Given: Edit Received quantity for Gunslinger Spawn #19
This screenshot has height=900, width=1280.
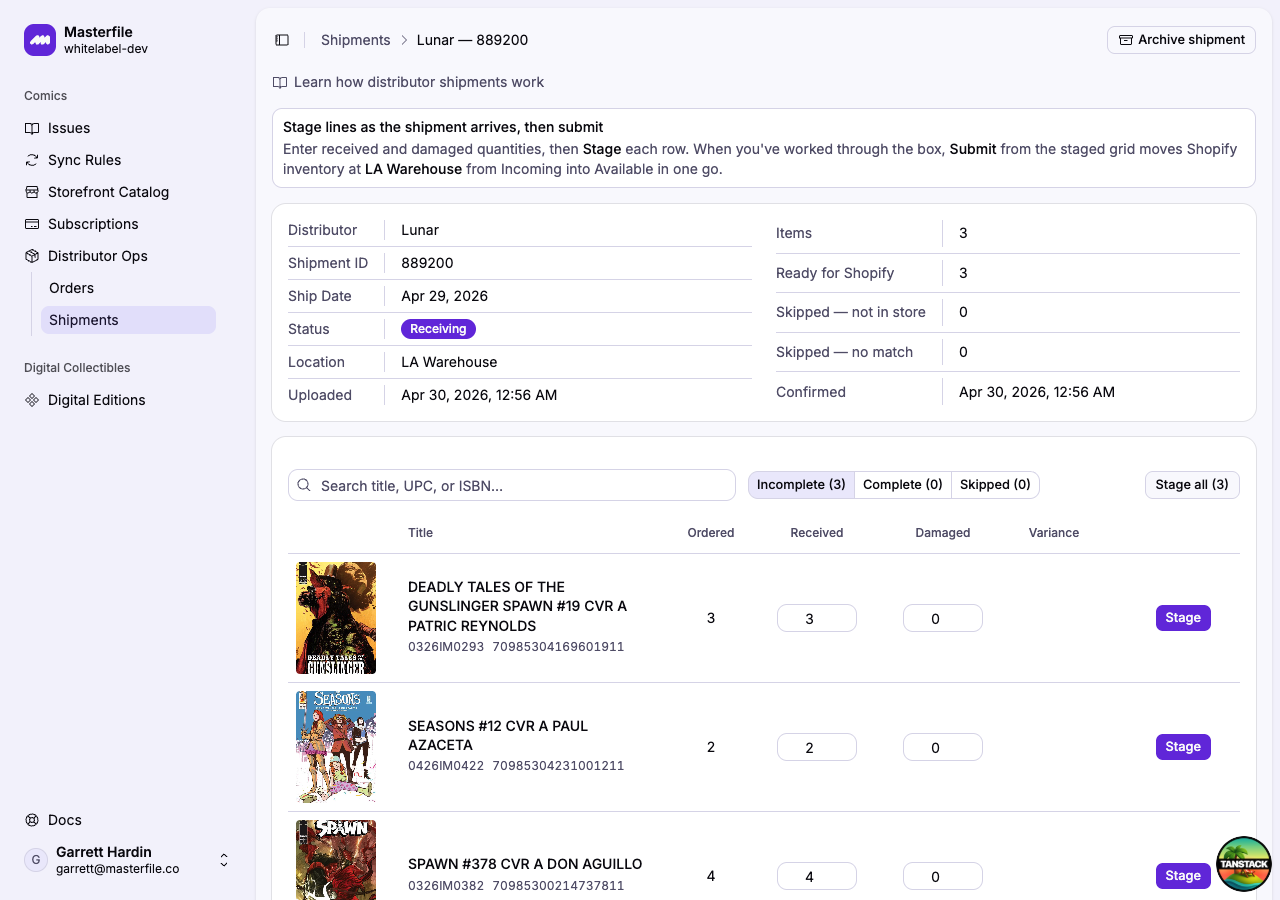Looking at the screenshot, I should [817, 618].
